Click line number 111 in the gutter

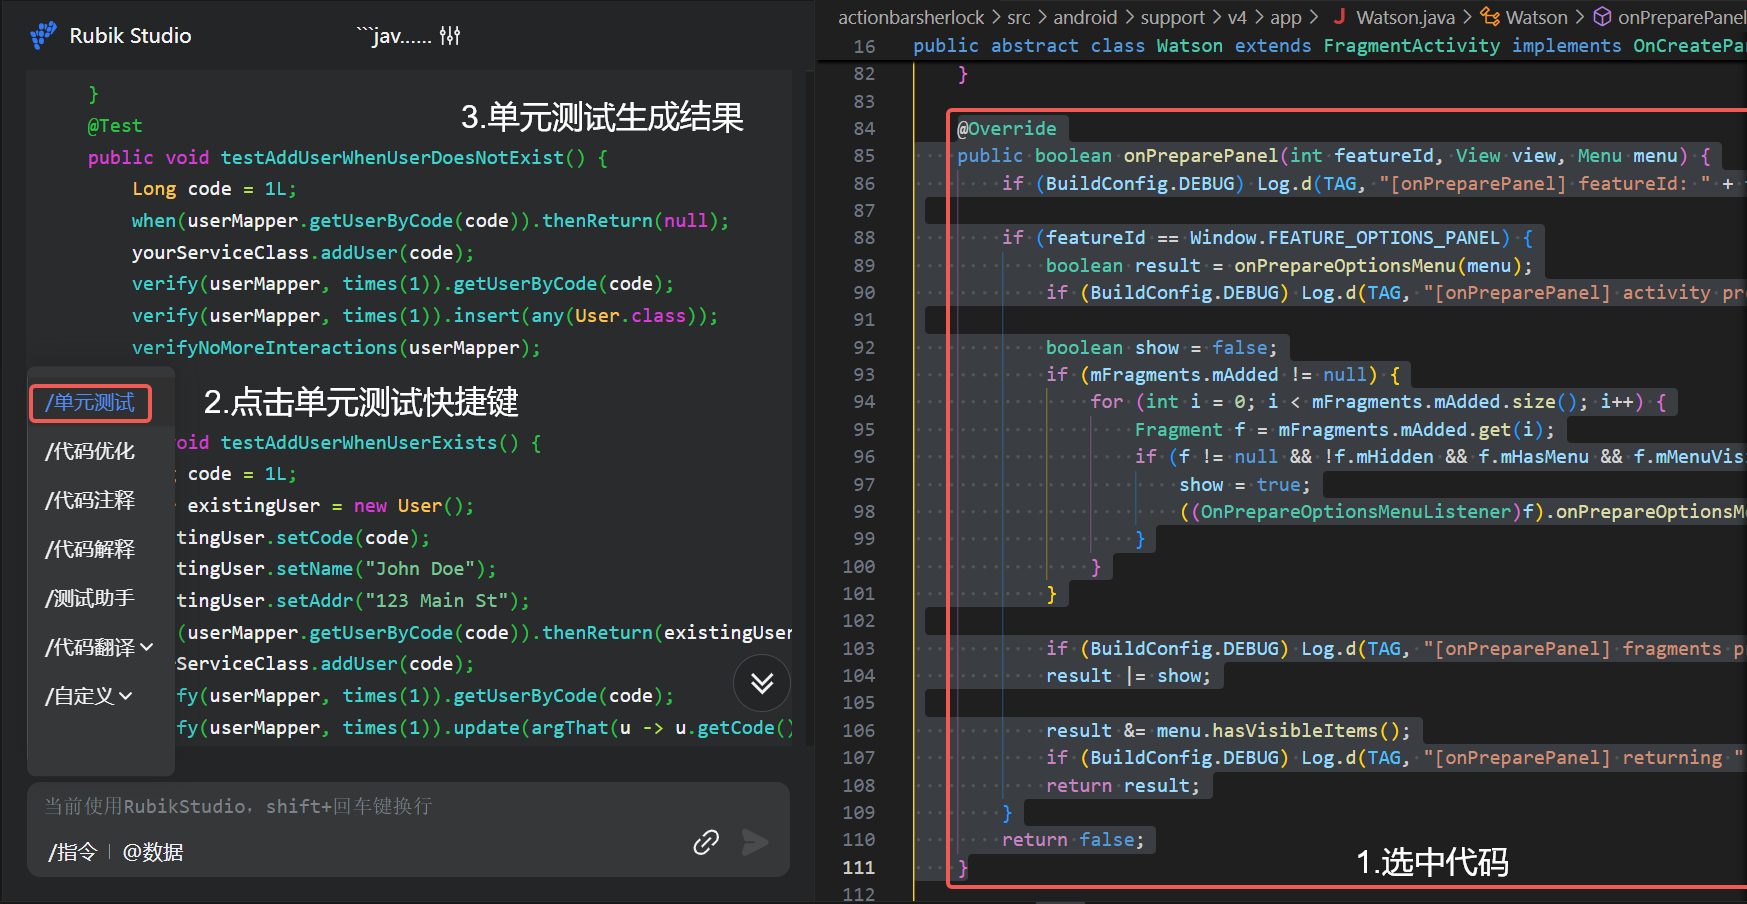click(859, 867)
